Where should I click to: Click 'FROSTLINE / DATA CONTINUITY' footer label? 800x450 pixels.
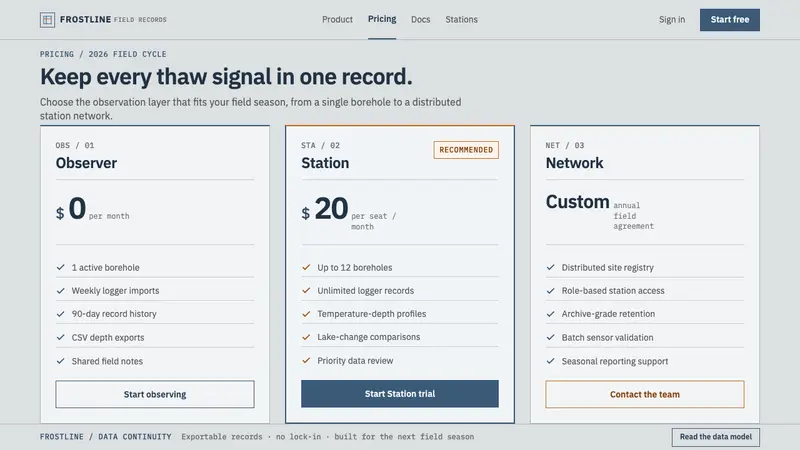[x=106, y=437]
